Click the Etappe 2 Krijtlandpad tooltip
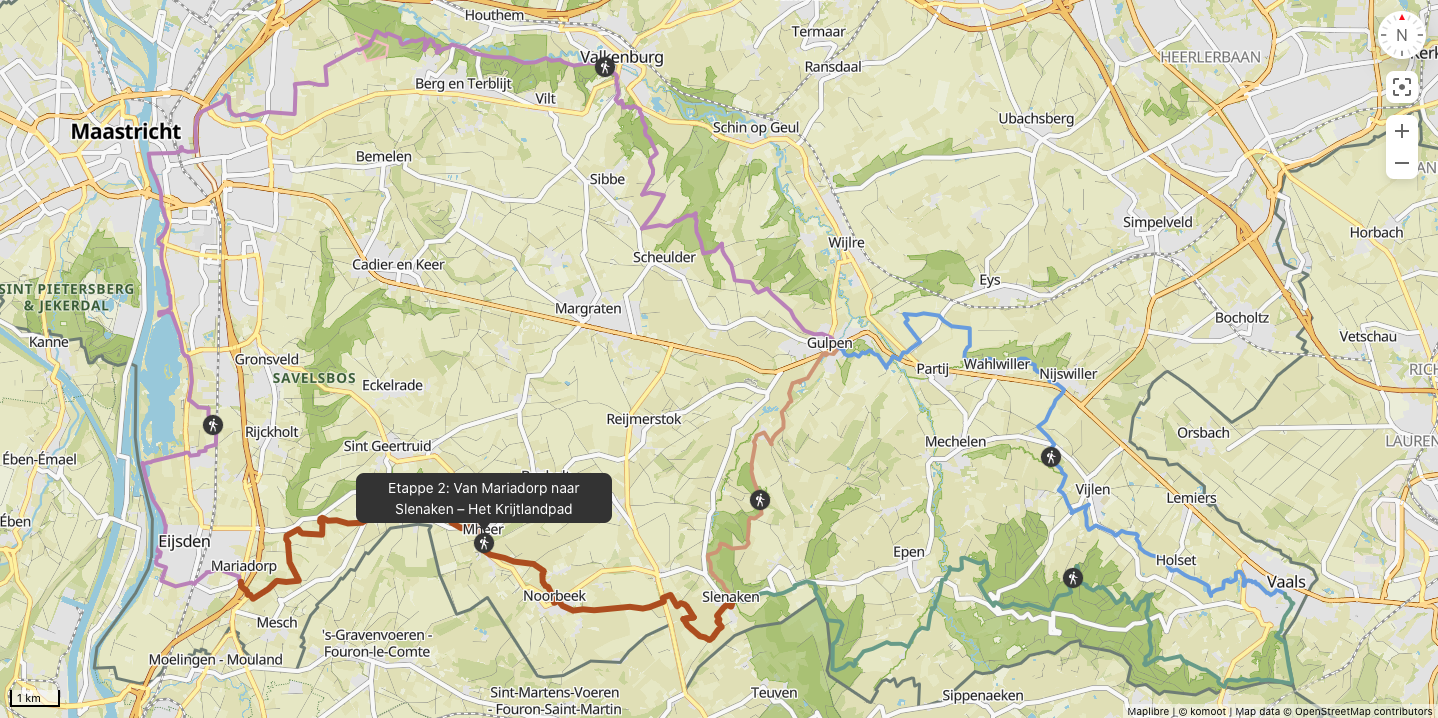 click(484, 498)
